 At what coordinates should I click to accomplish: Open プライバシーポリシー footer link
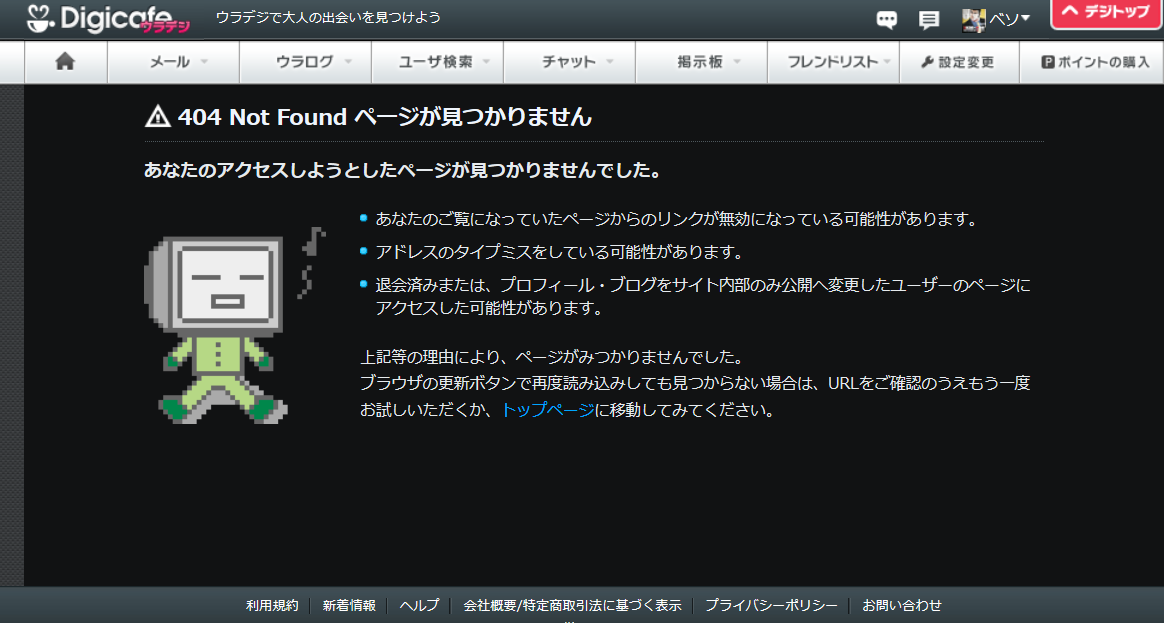(770, 605)
